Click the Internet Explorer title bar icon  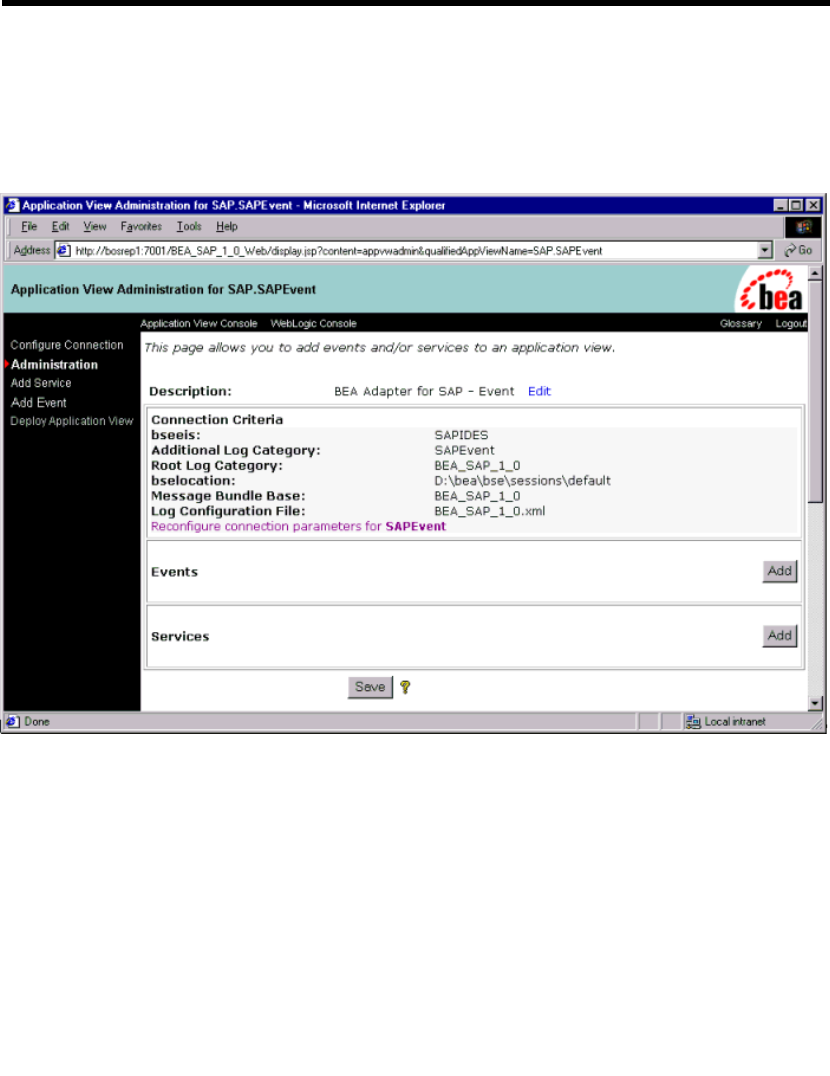tap(12, 205)
